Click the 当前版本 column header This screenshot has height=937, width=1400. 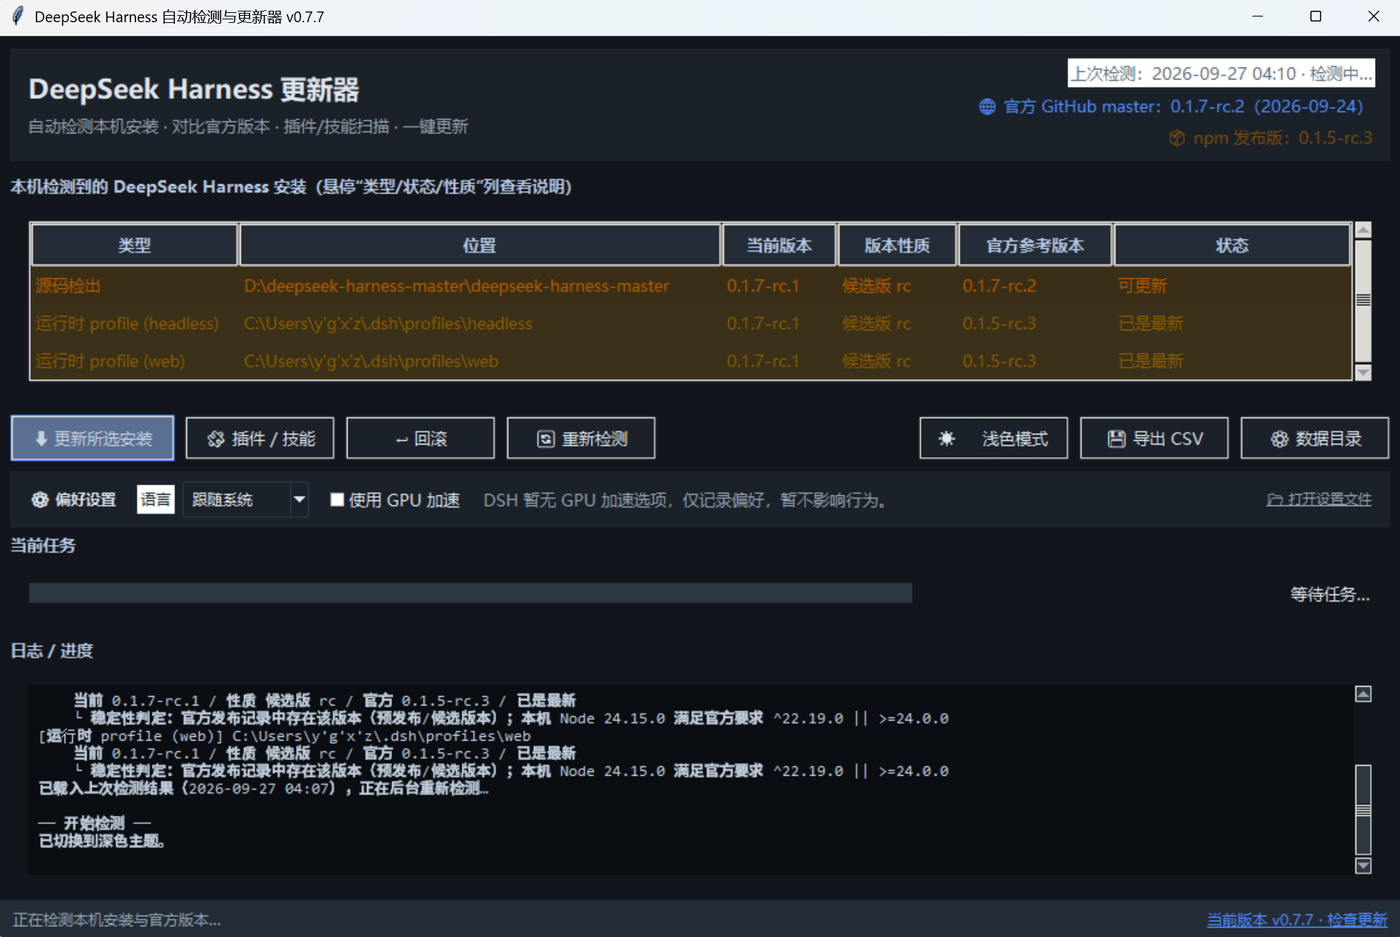click(x=779, y=245)
